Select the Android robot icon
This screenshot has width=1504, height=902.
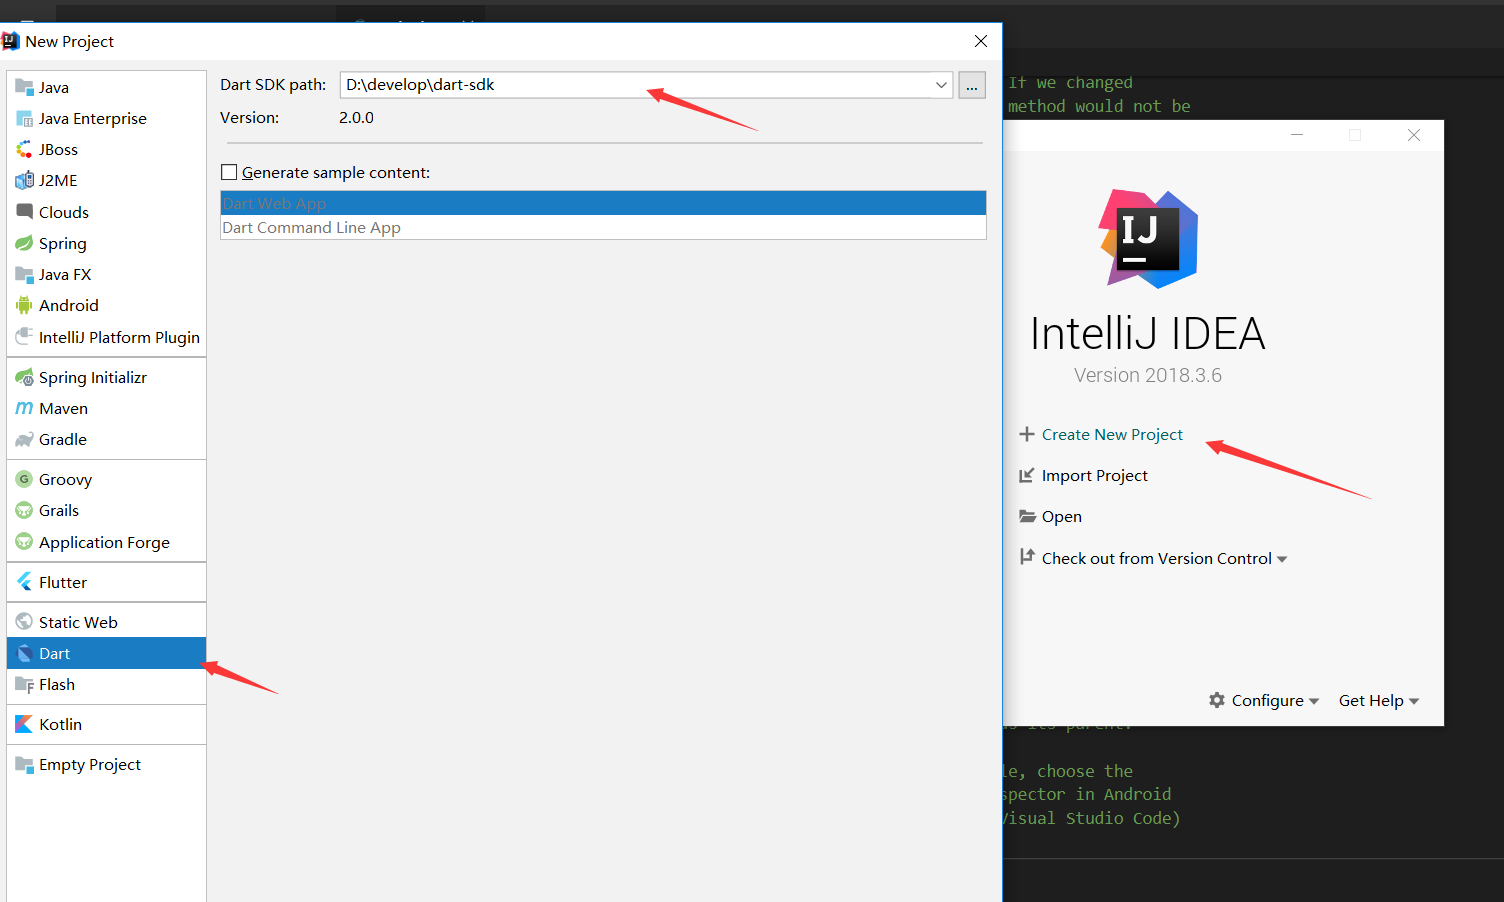coord(24,305)
